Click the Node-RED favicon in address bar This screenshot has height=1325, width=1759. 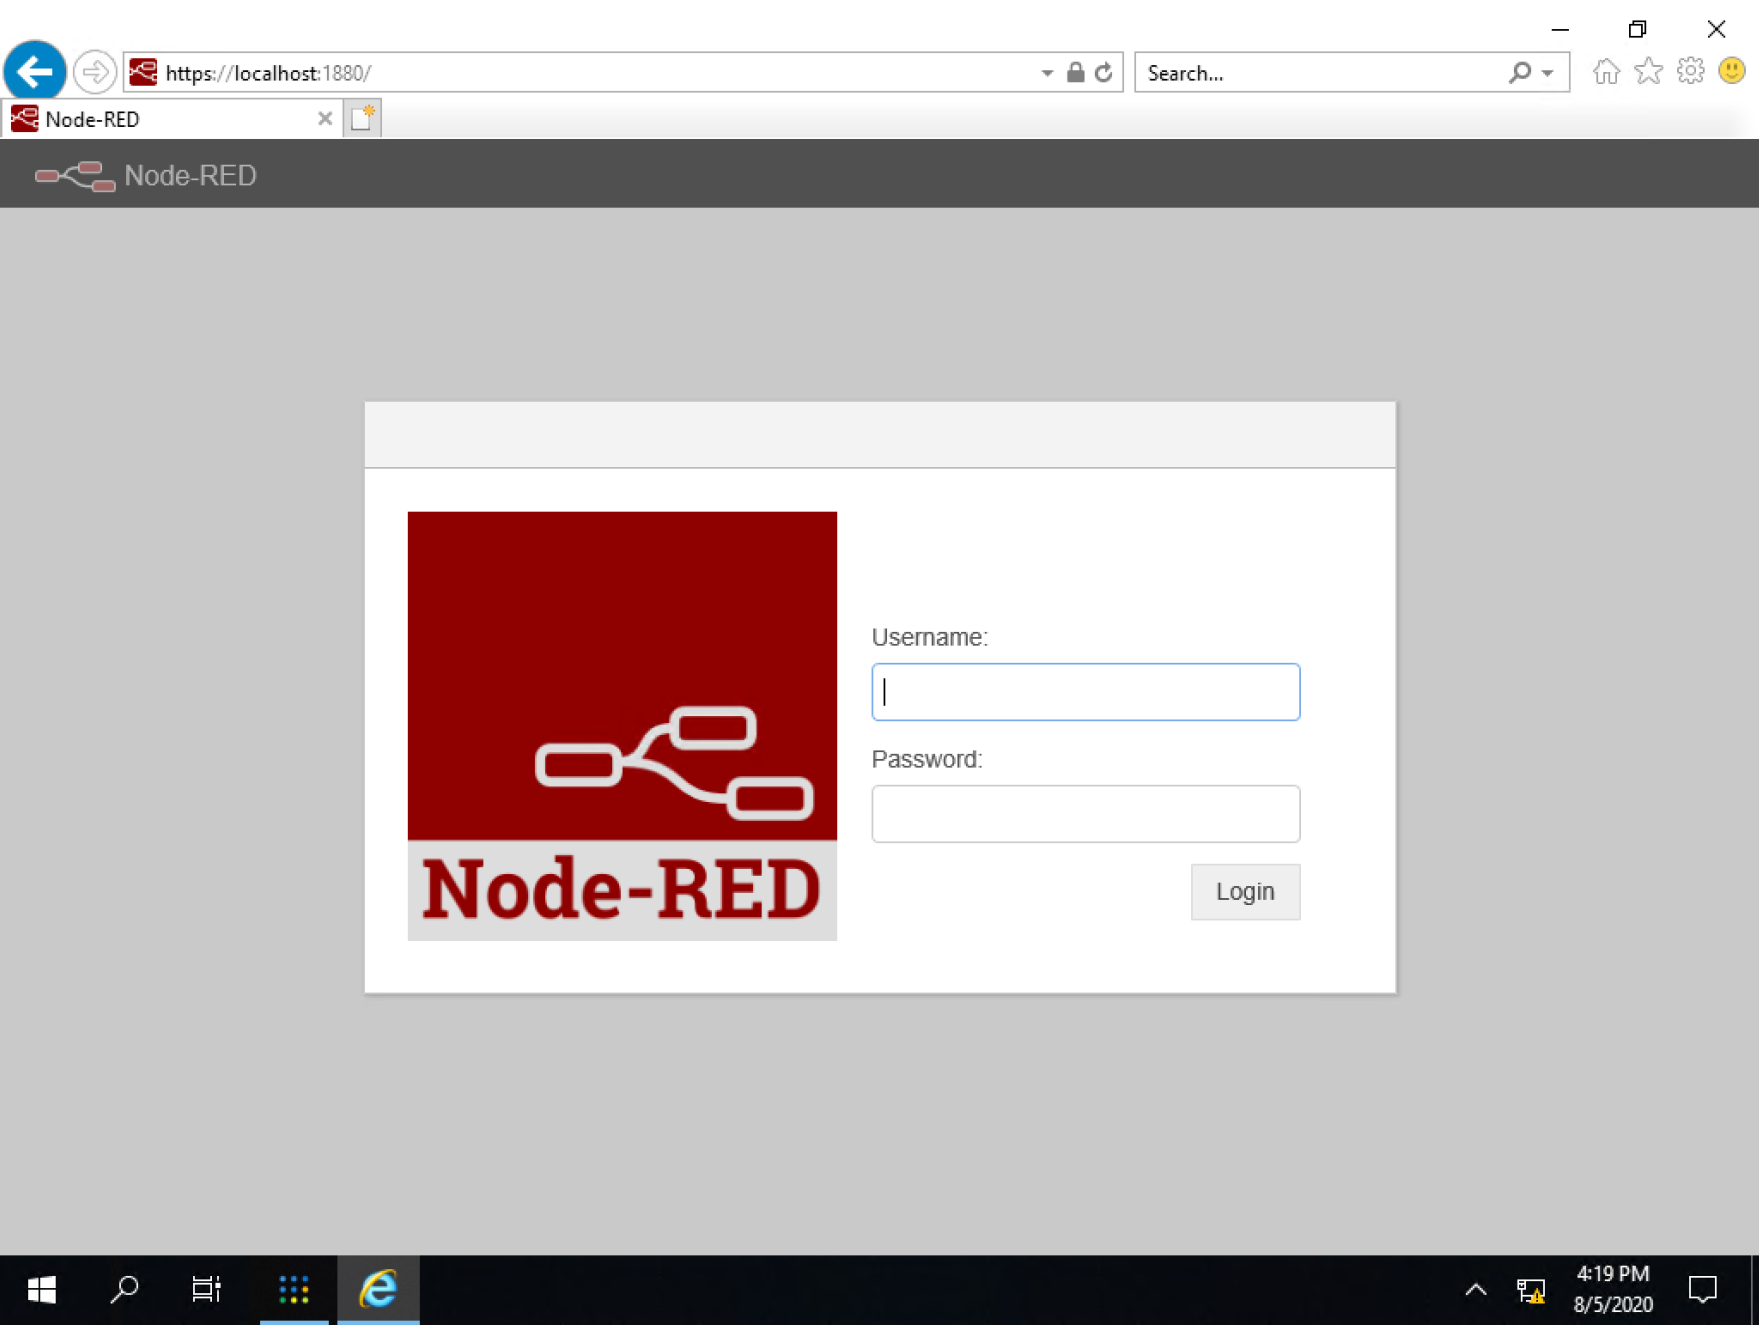tap(144, 72)
